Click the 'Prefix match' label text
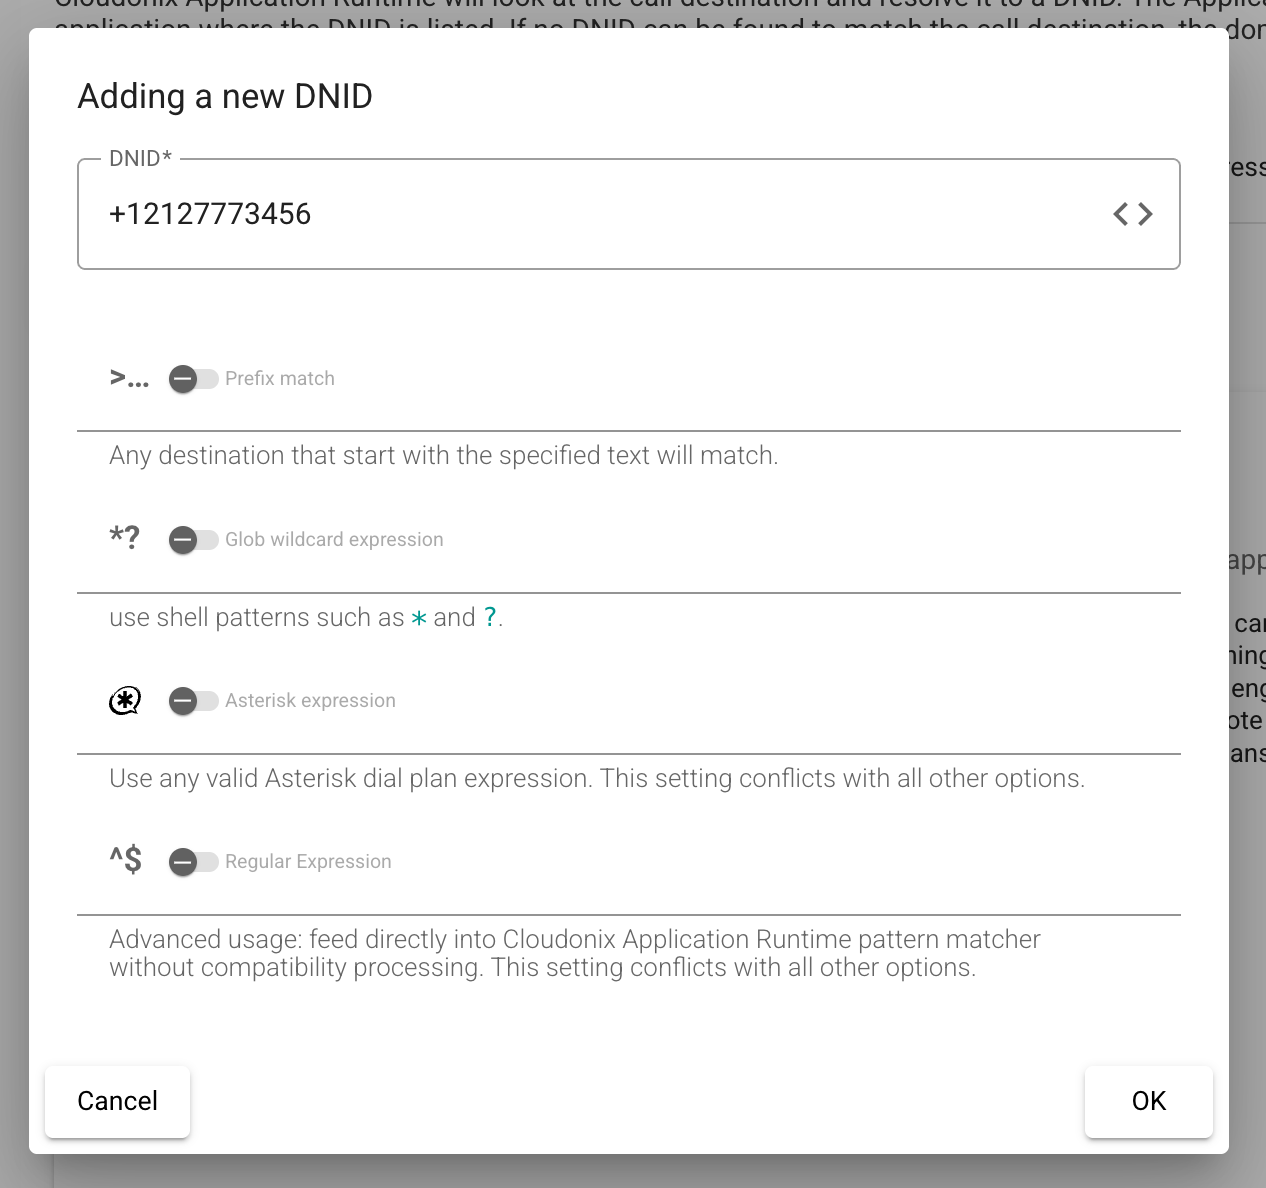This screenshot has height=1188, width=1266. coord(280,379)
